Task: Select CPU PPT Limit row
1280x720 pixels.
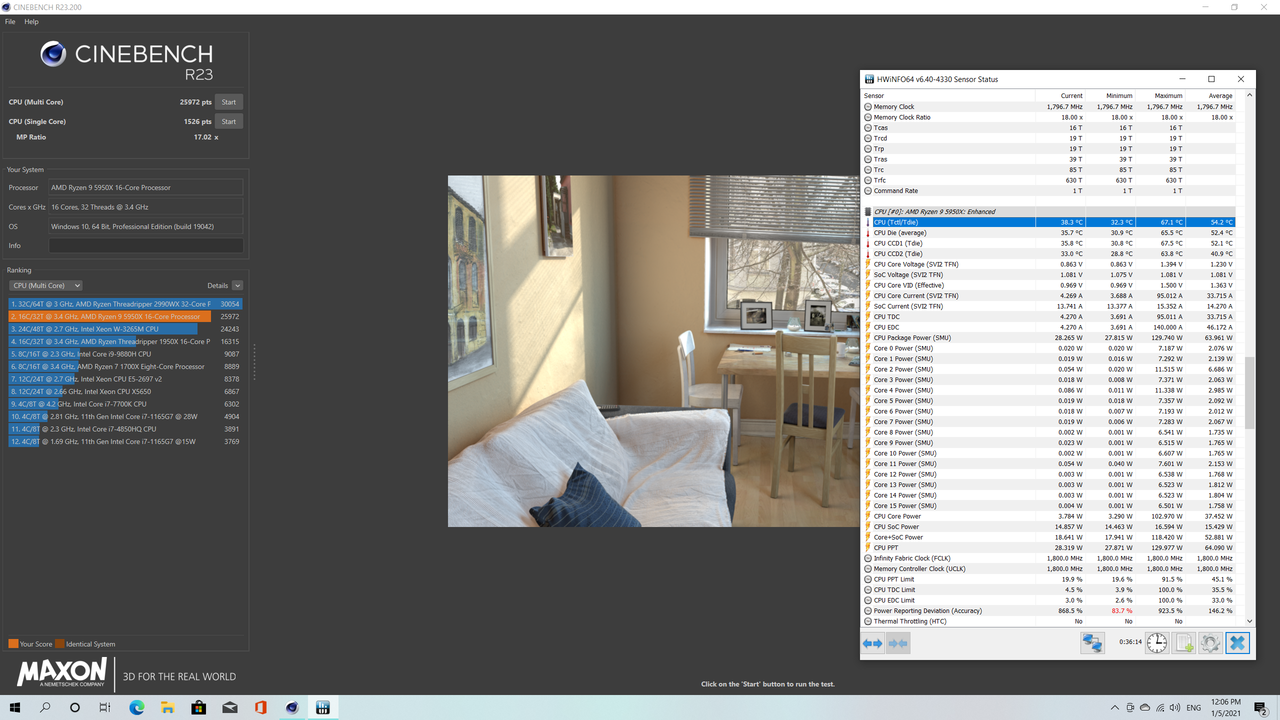Action: (1049, 579)
